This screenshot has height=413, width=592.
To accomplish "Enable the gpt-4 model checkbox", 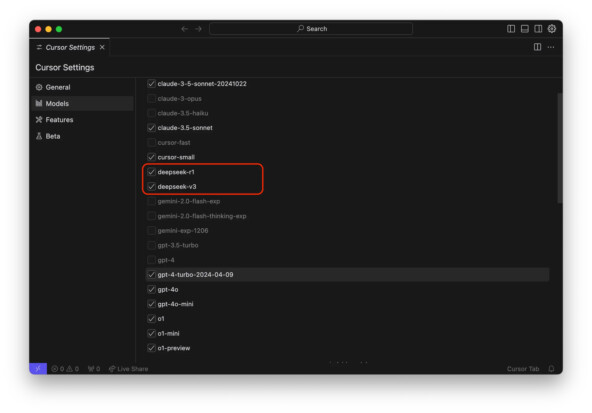I will [x=151, y=260].
